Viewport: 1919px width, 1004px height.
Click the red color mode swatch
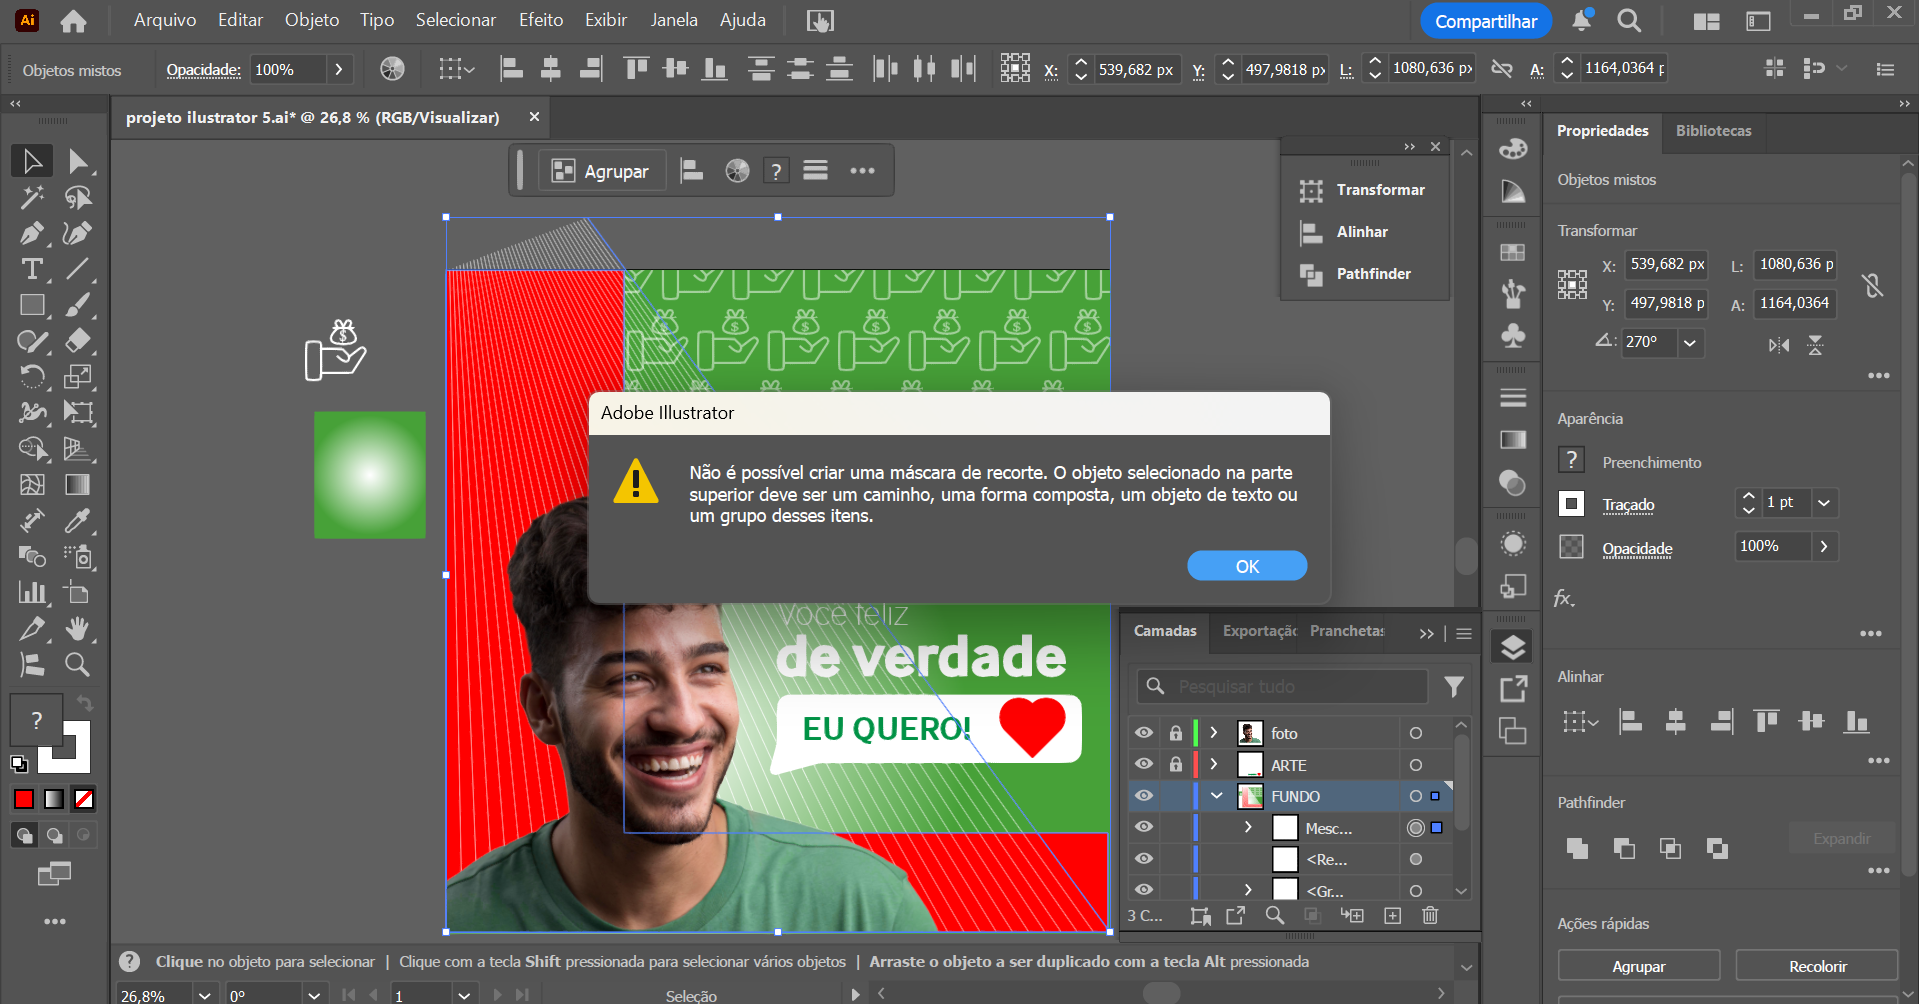coord(24,798)
